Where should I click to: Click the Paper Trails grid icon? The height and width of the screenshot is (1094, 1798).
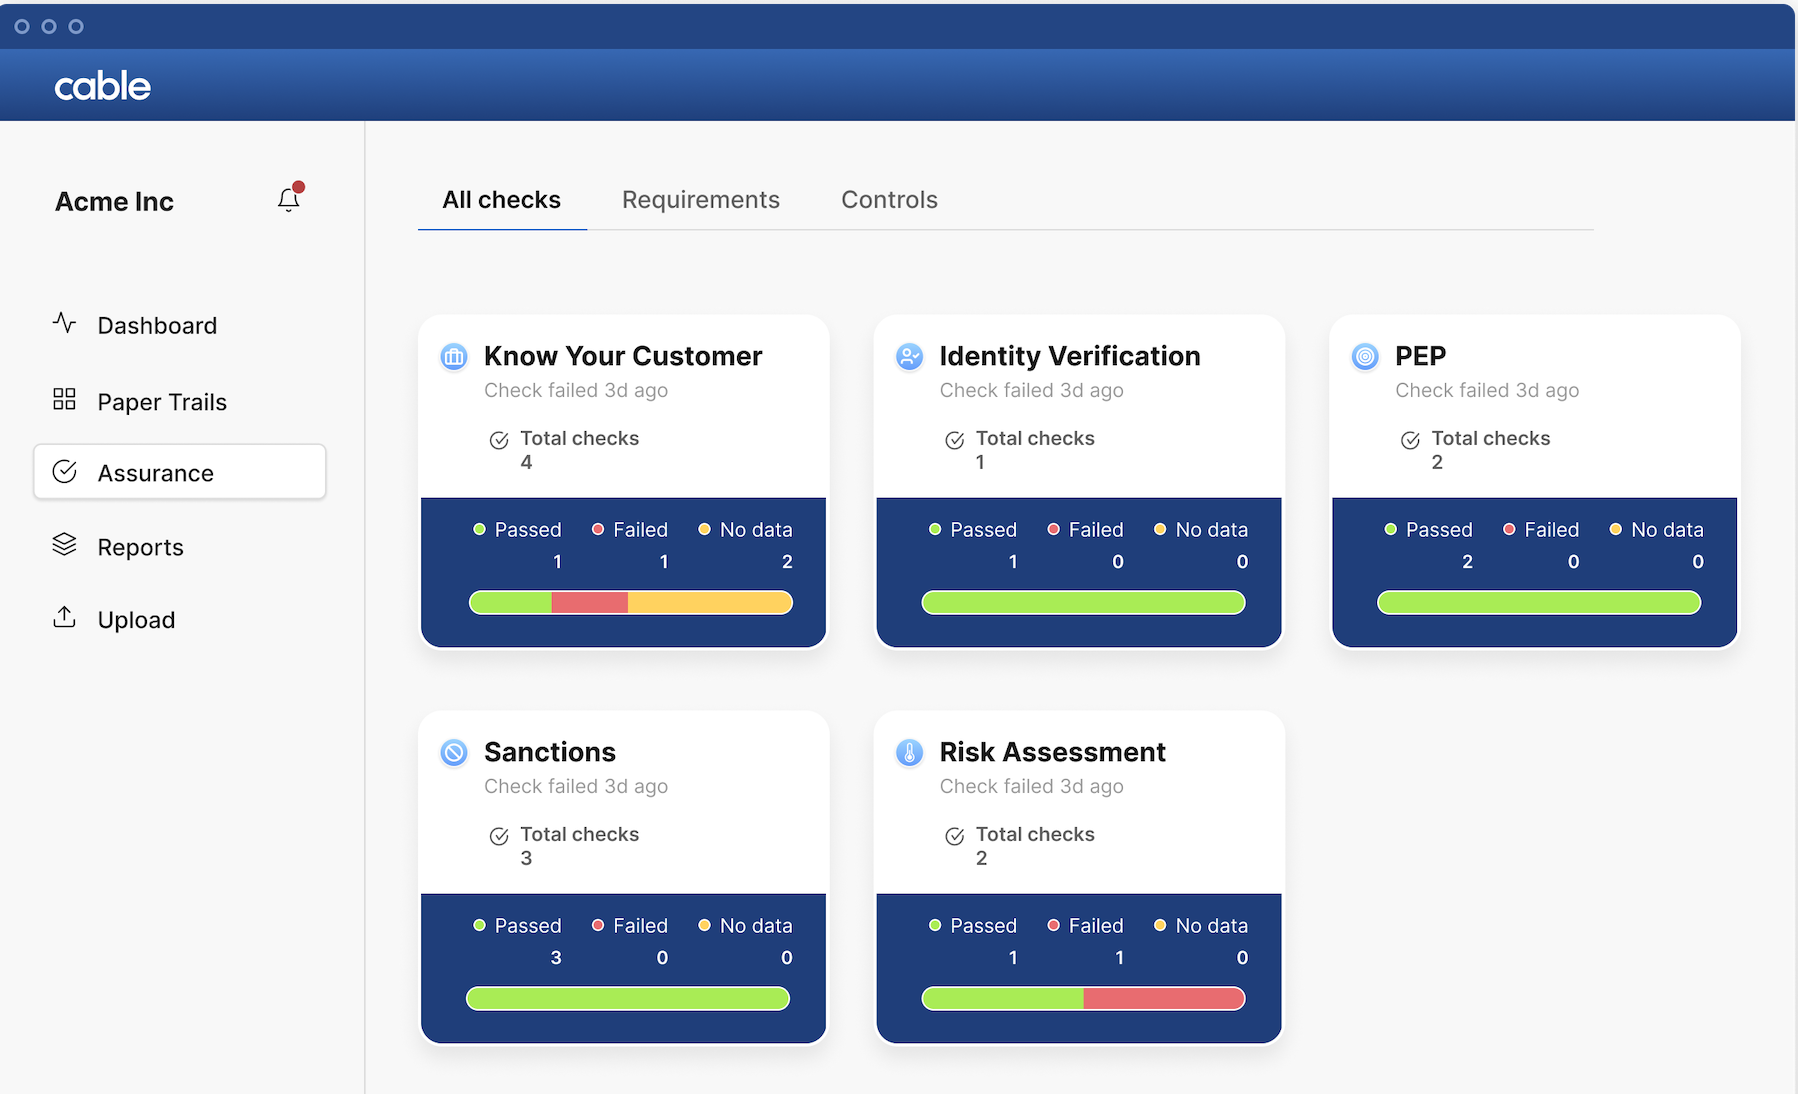click(x=64, y=399)
